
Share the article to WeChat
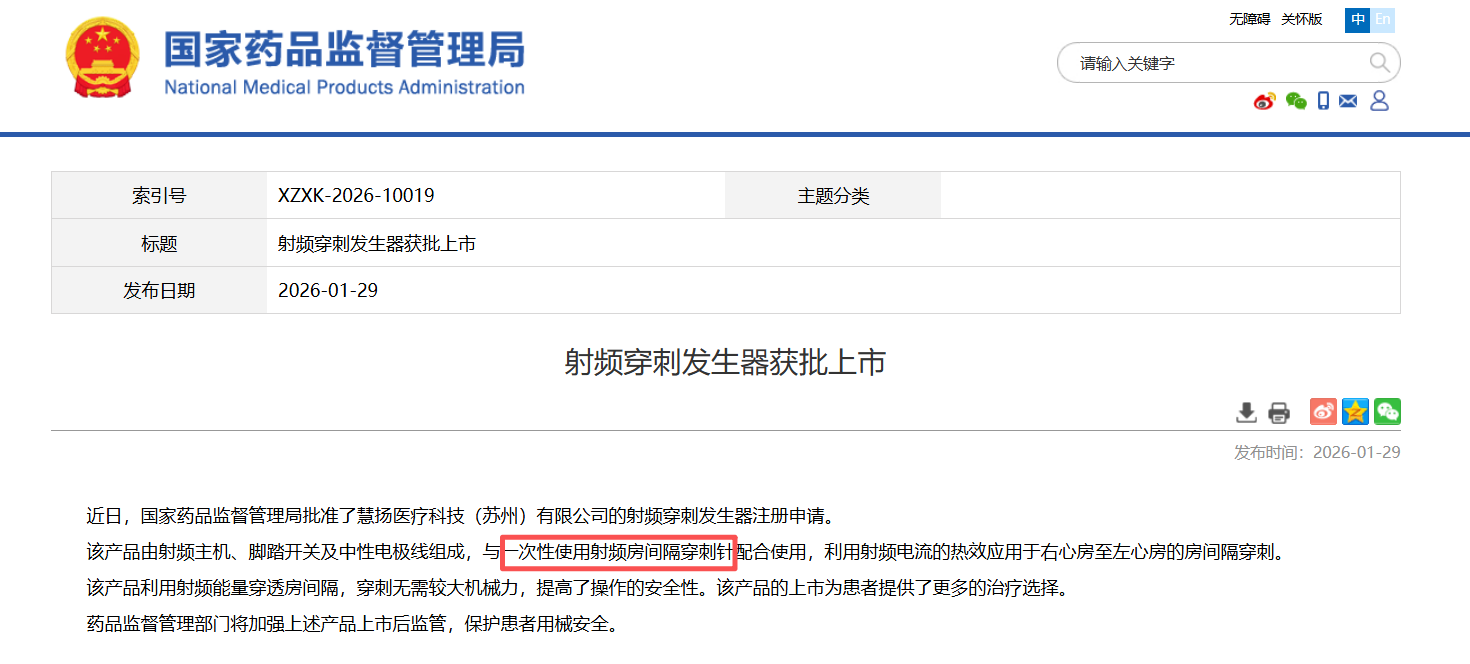pyautogui.click(x=1387, y=411)
